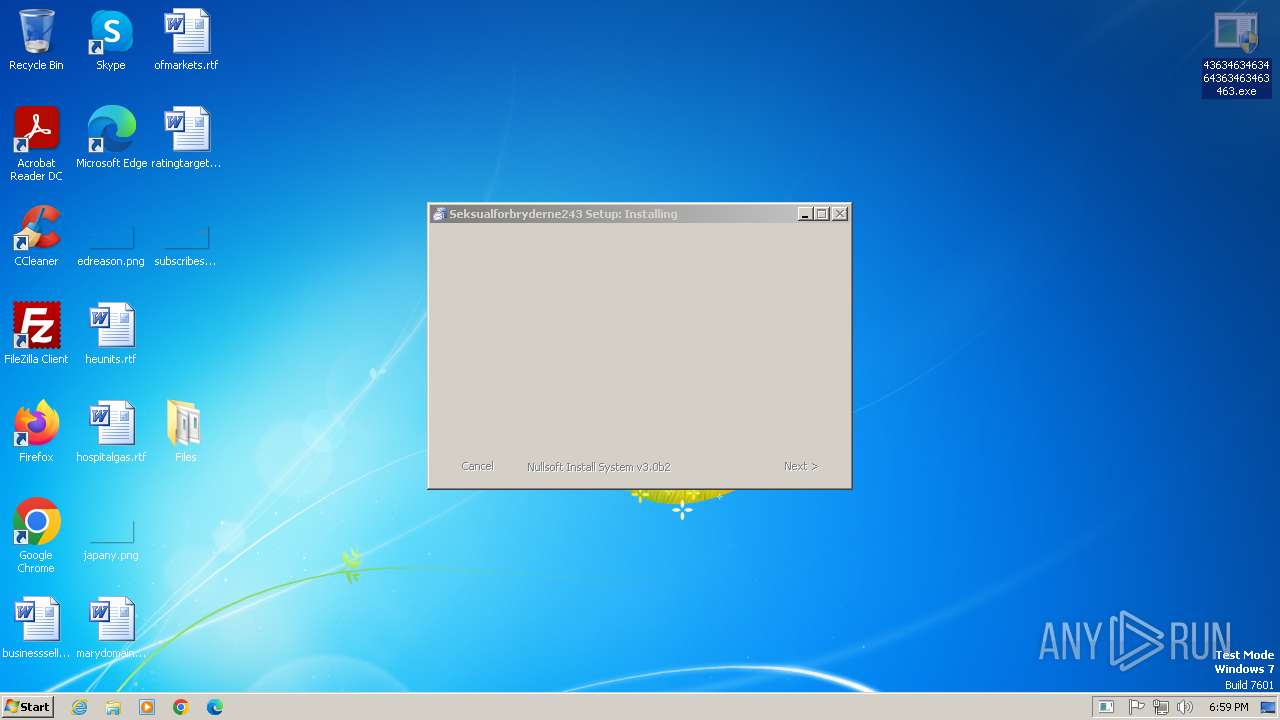Click Nullsoft Install System v3.0b2 text
Viewport: 1280px width, 720px height.
pyautogui.click(x=598, y=467)
